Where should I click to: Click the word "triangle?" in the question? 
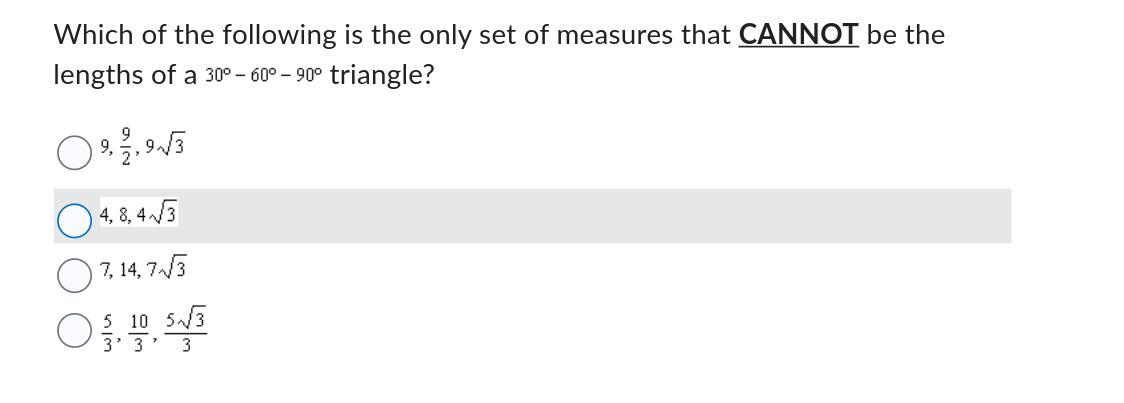[x=381, y=75]
